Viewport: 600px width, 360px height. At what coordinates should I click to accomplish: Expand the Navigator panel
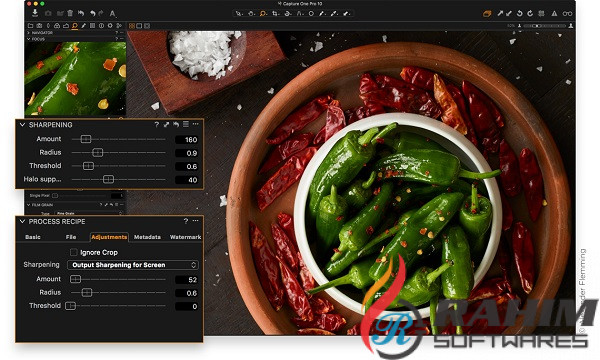[28, 33]
